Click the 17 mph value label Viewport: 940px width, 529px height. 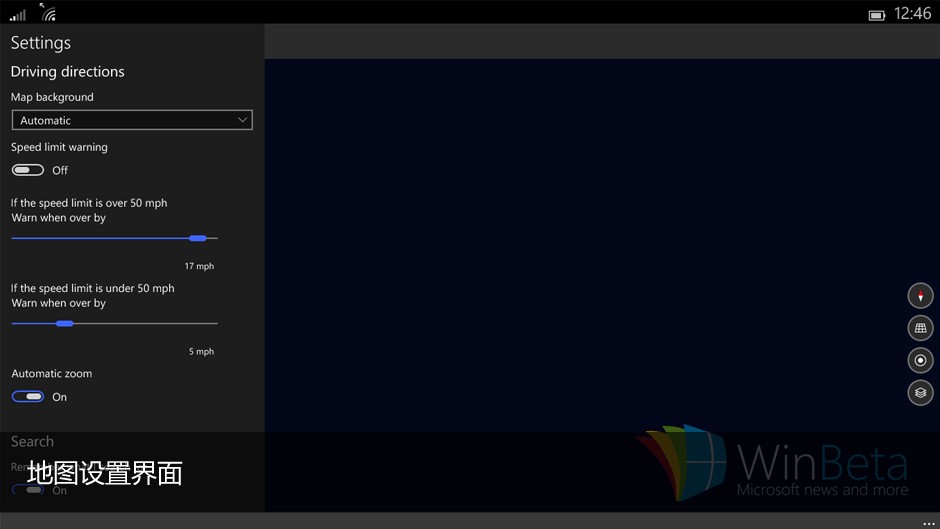click(199, 266)
